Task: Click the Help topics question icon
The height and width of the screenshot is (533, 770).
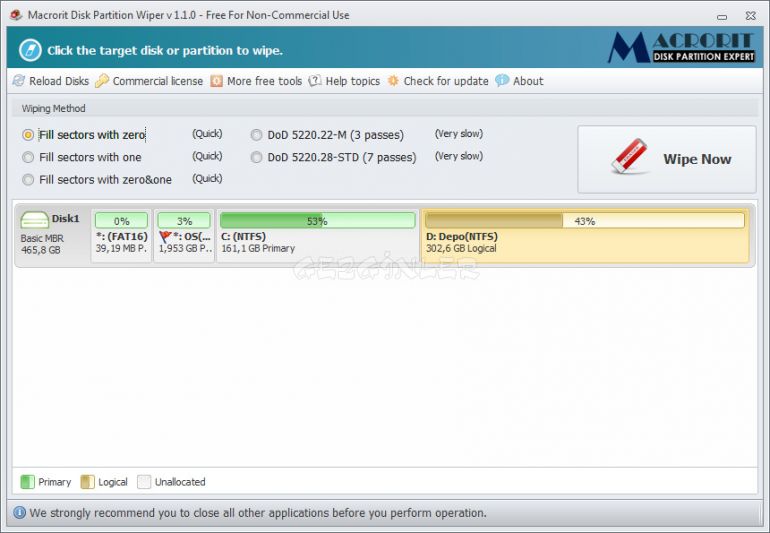Action: coord(315,81)
